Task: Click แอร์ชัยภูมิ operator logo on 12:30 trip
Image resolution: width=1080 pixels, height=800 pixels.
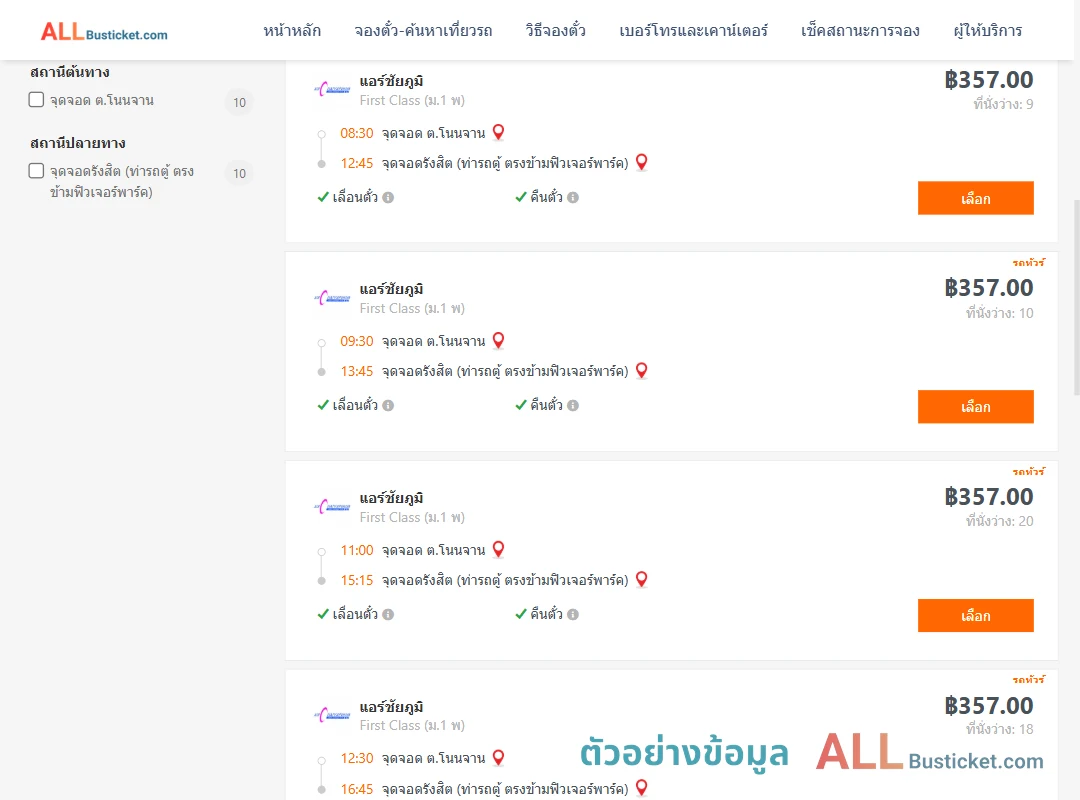Action: click(332, 715)
